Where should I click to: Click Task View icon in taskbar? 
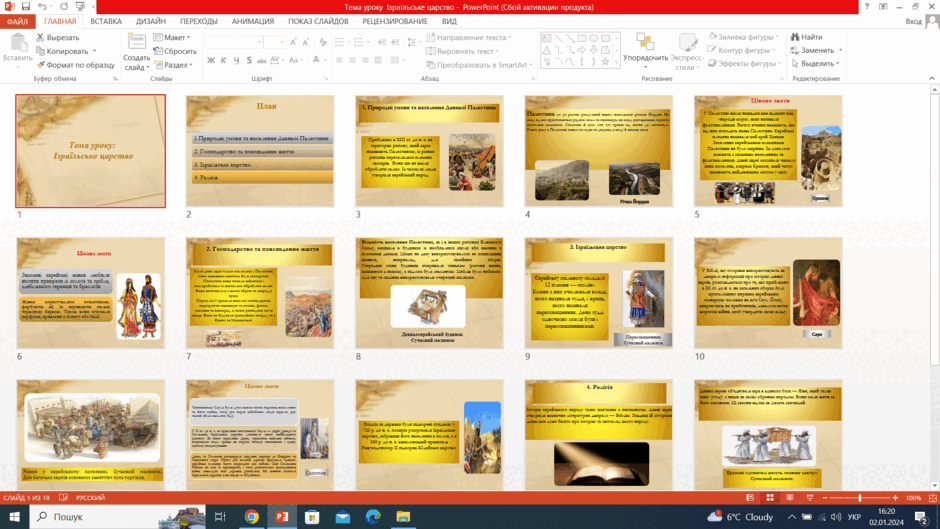tap(220, 516)
